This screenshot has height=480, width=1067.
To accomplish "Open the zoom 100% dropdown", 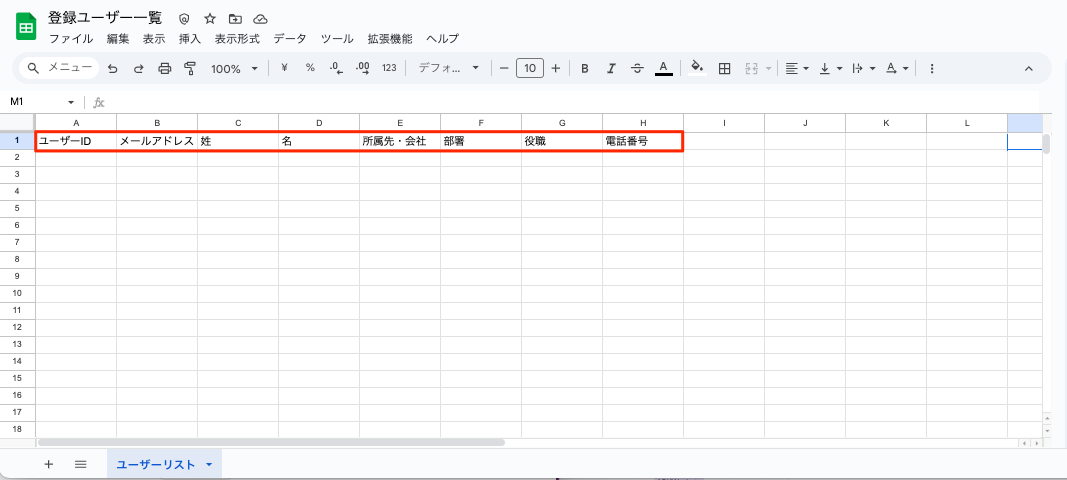I will [234, 69].
